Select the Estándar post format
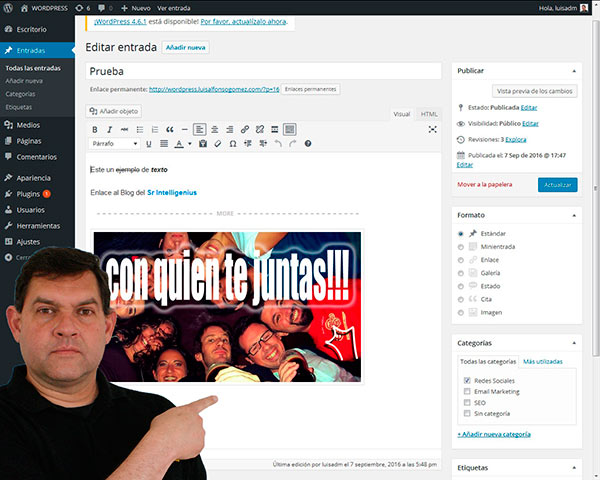The height and width of the screenshot is (480, 600). tap(461, 234)
